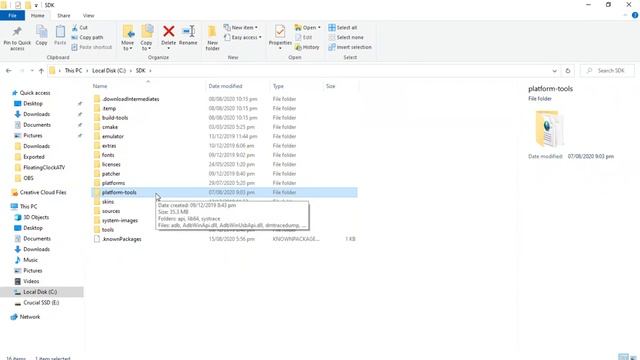Open FloatingClockATV in the navigation pane

44,167
